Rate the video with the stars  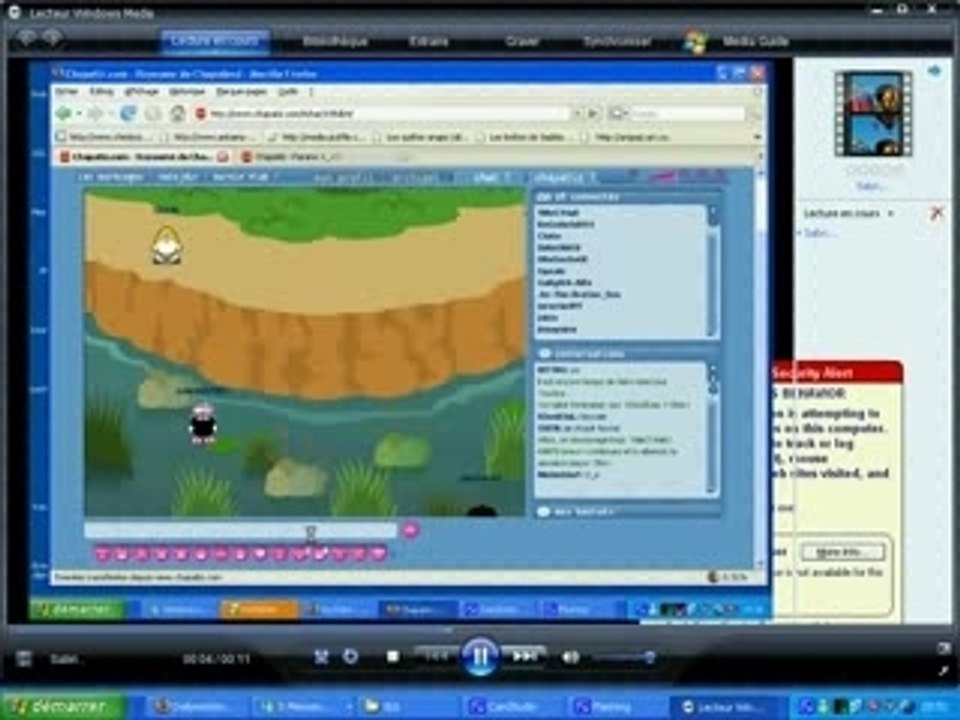[873, 170]
